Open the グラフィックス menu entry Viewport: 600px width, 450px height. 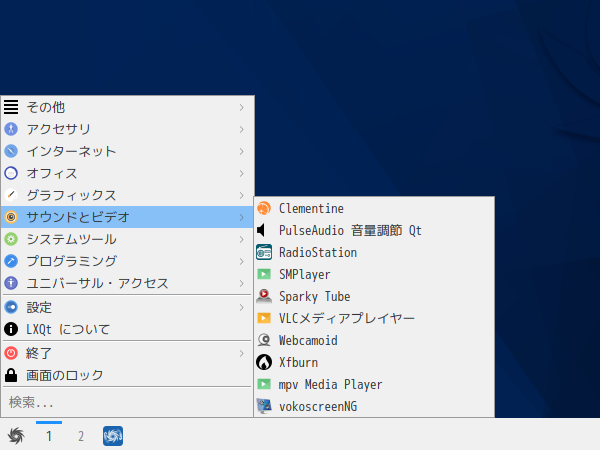click(127, 195)
